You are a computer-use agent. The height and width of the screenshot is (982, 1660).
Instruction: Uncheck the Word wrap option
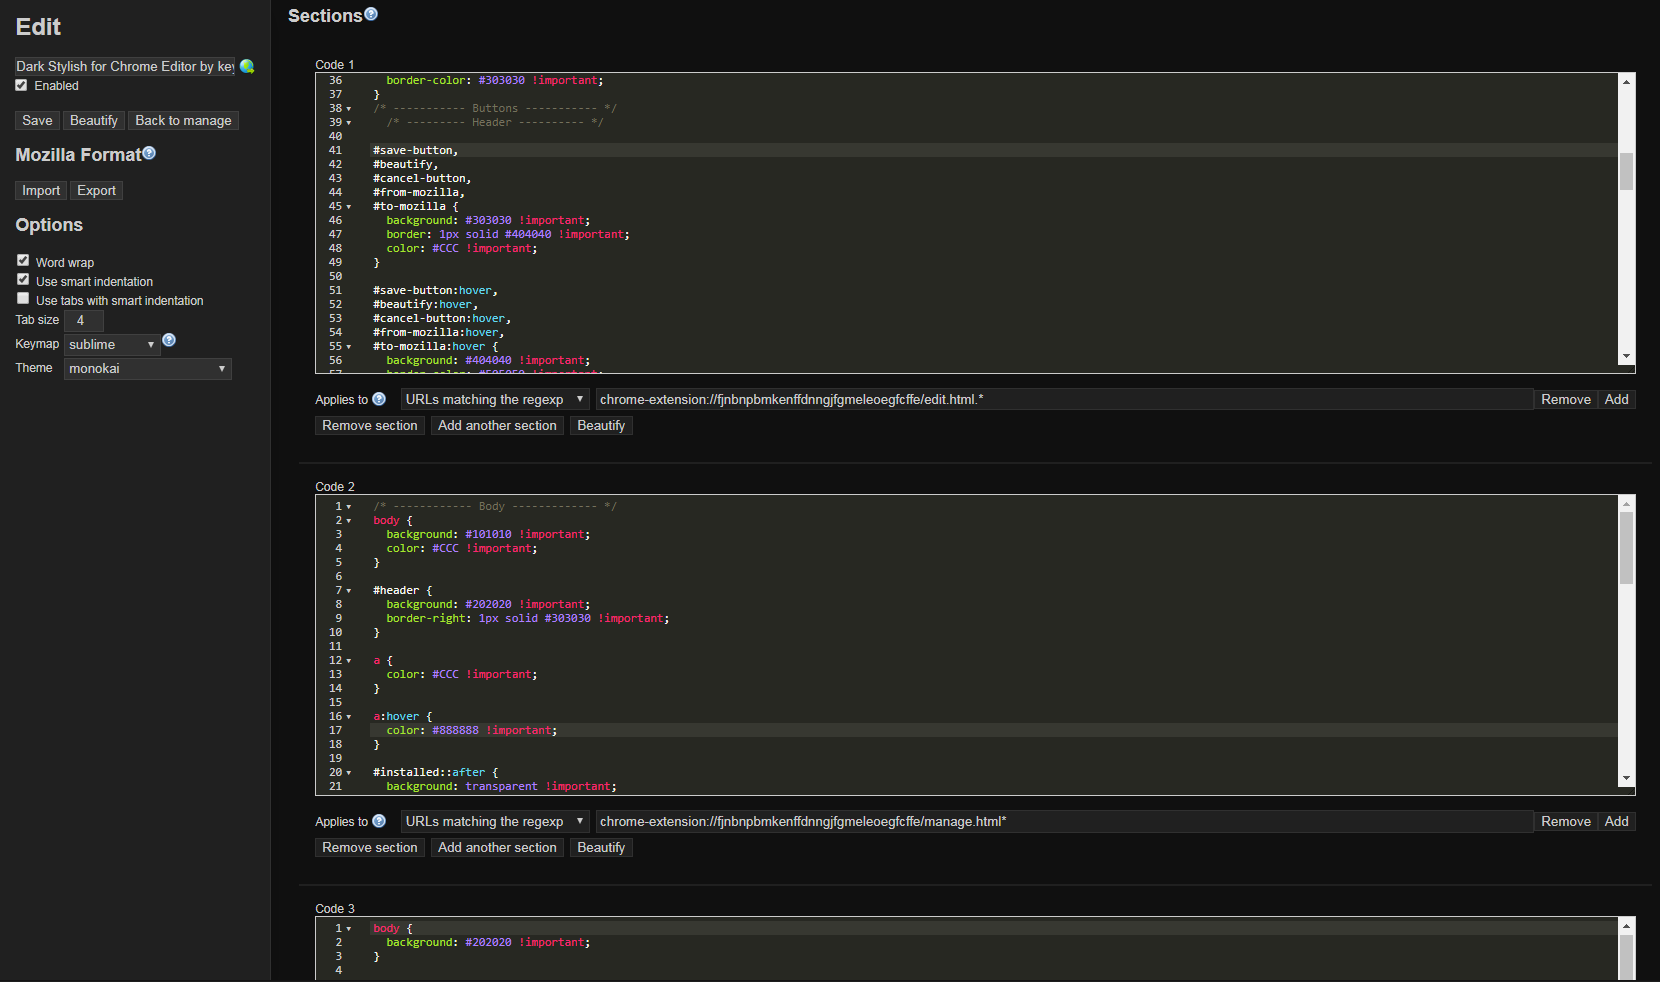tap(22, 260)
